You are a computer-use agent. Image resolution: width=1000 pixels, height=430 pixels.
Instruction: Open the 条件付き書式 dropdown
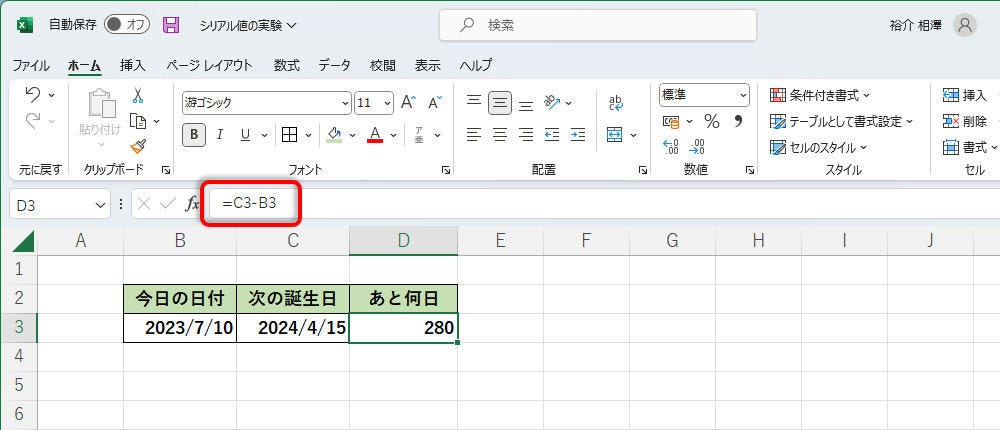pos(820,95)
